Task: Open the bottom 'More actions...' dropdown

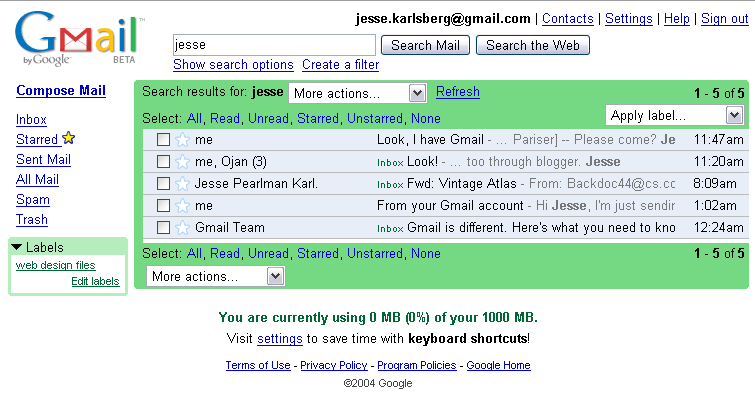Action: 215,276
